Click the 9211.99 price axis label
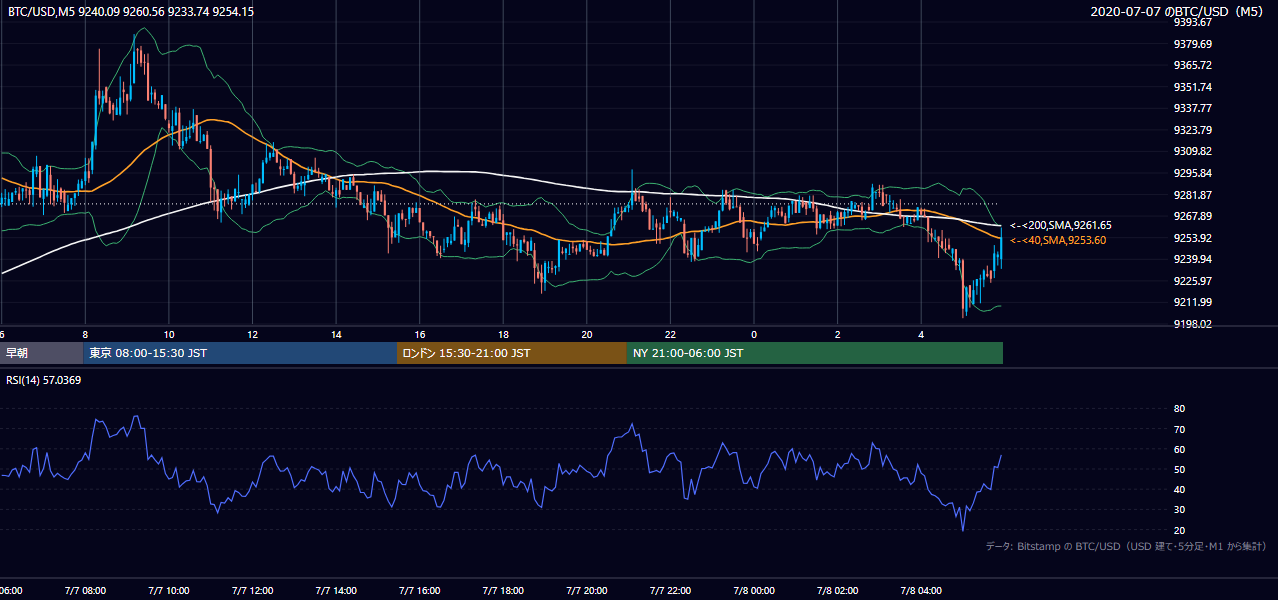 pyautogui.click(x=1192, y=302)
